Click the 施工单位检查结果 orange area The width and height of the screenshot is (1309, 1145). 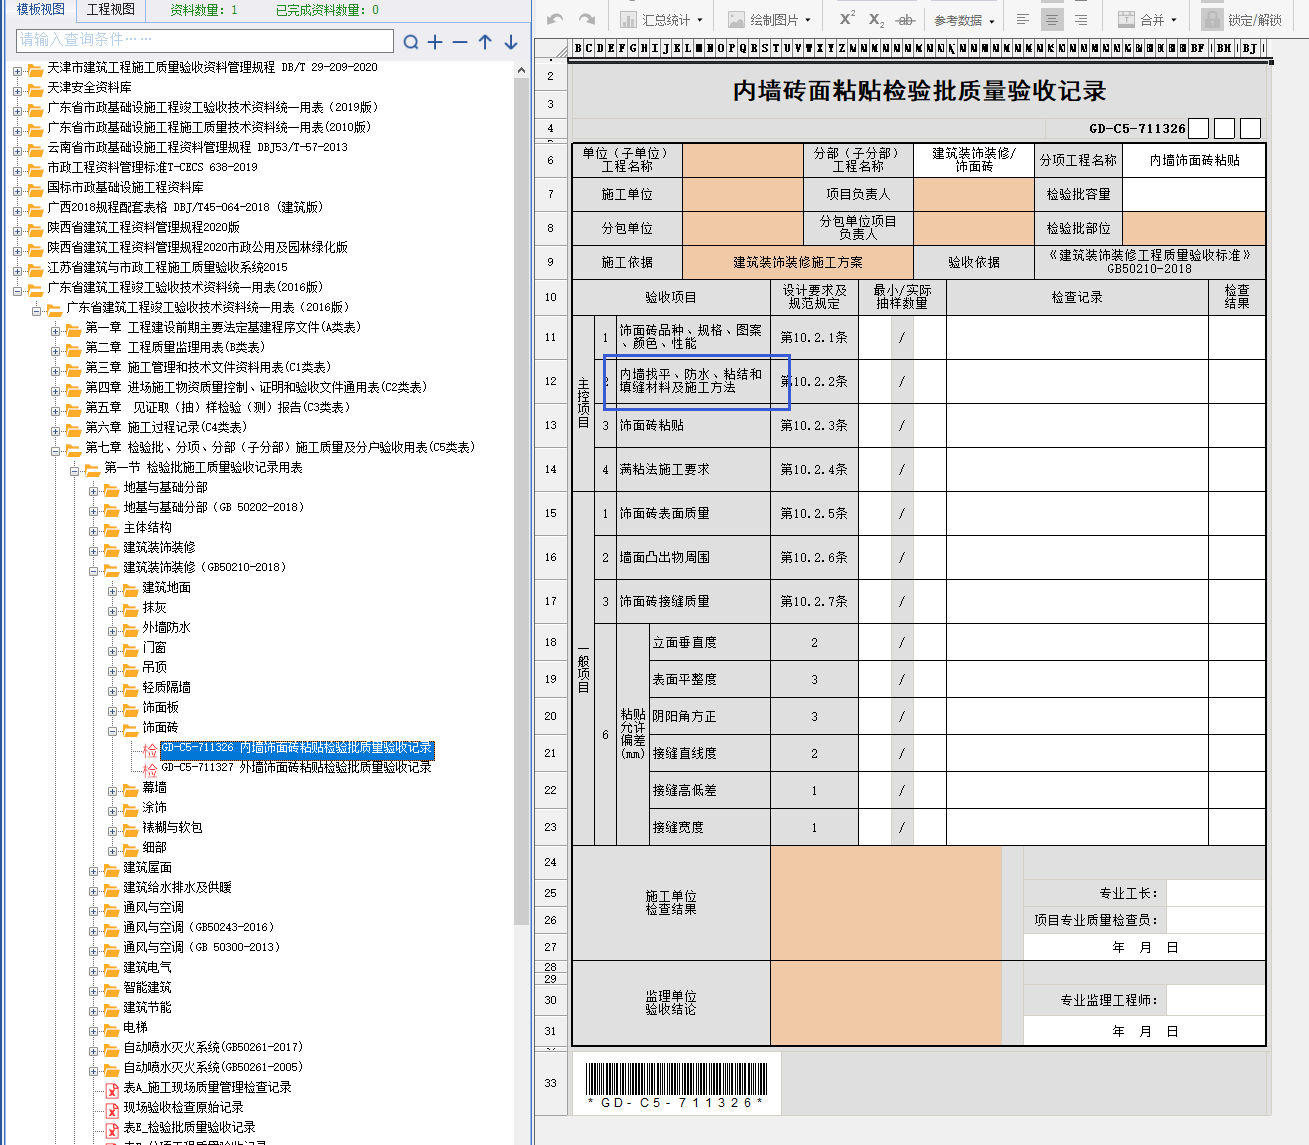coord(885,903)
